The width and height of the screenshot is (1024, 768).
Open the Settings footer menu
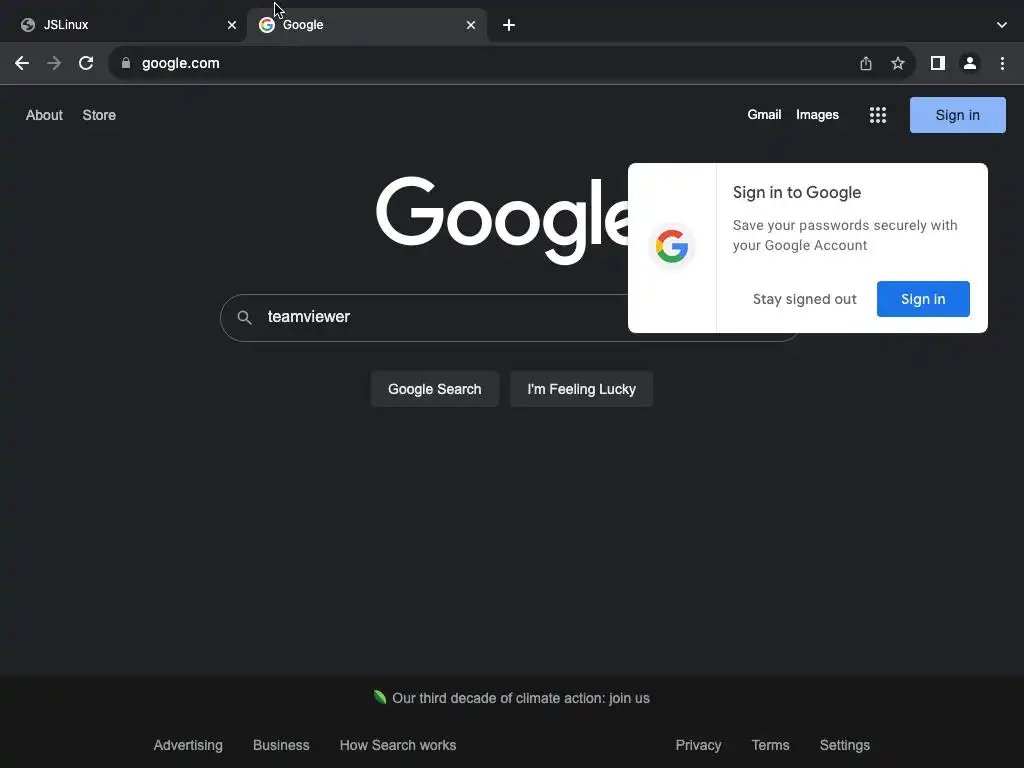tap(844, 745)
